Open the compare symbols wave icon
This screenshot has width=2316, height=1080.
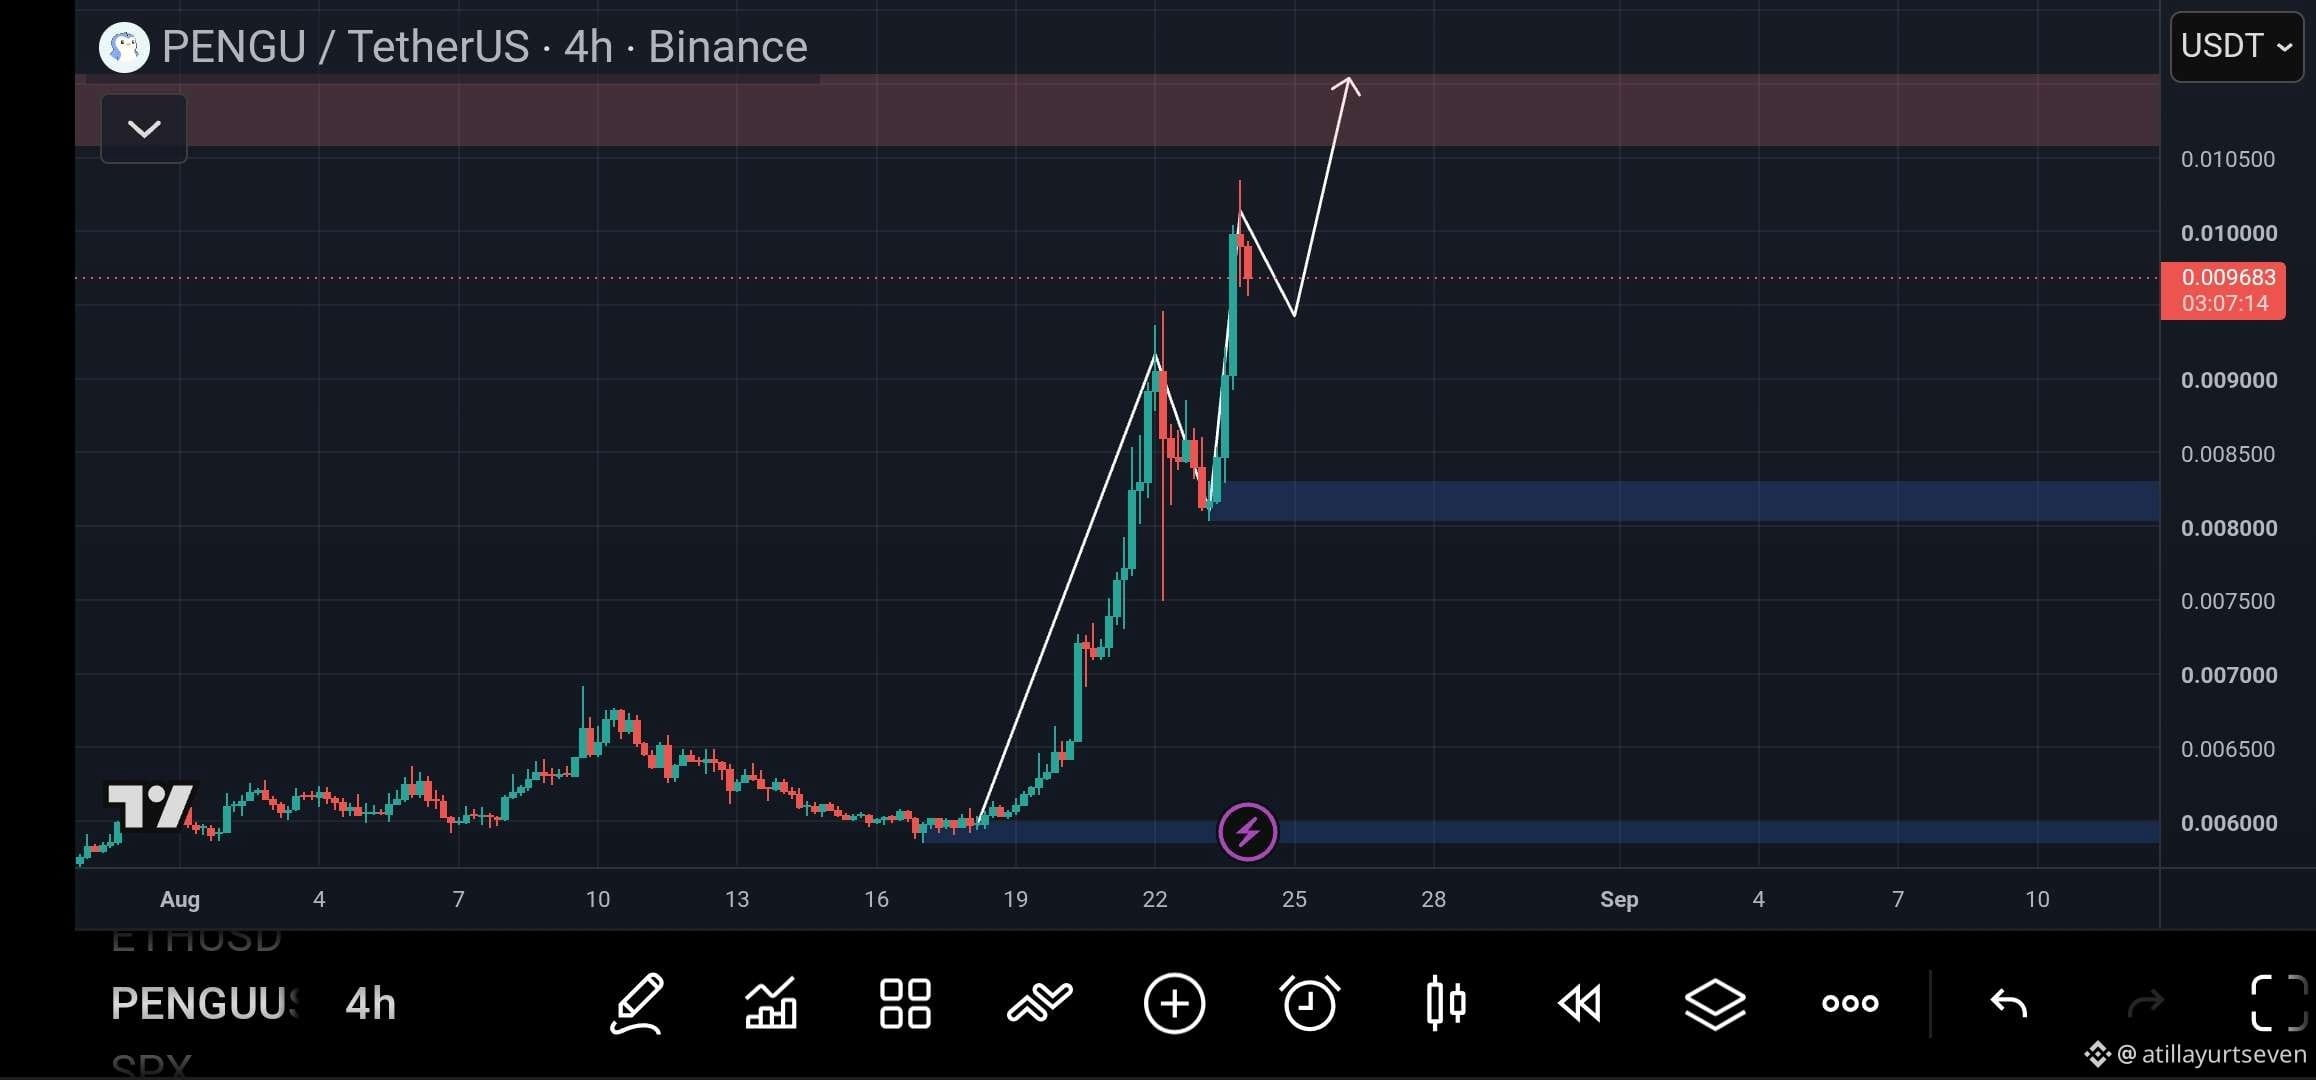coord(1040,1003)
